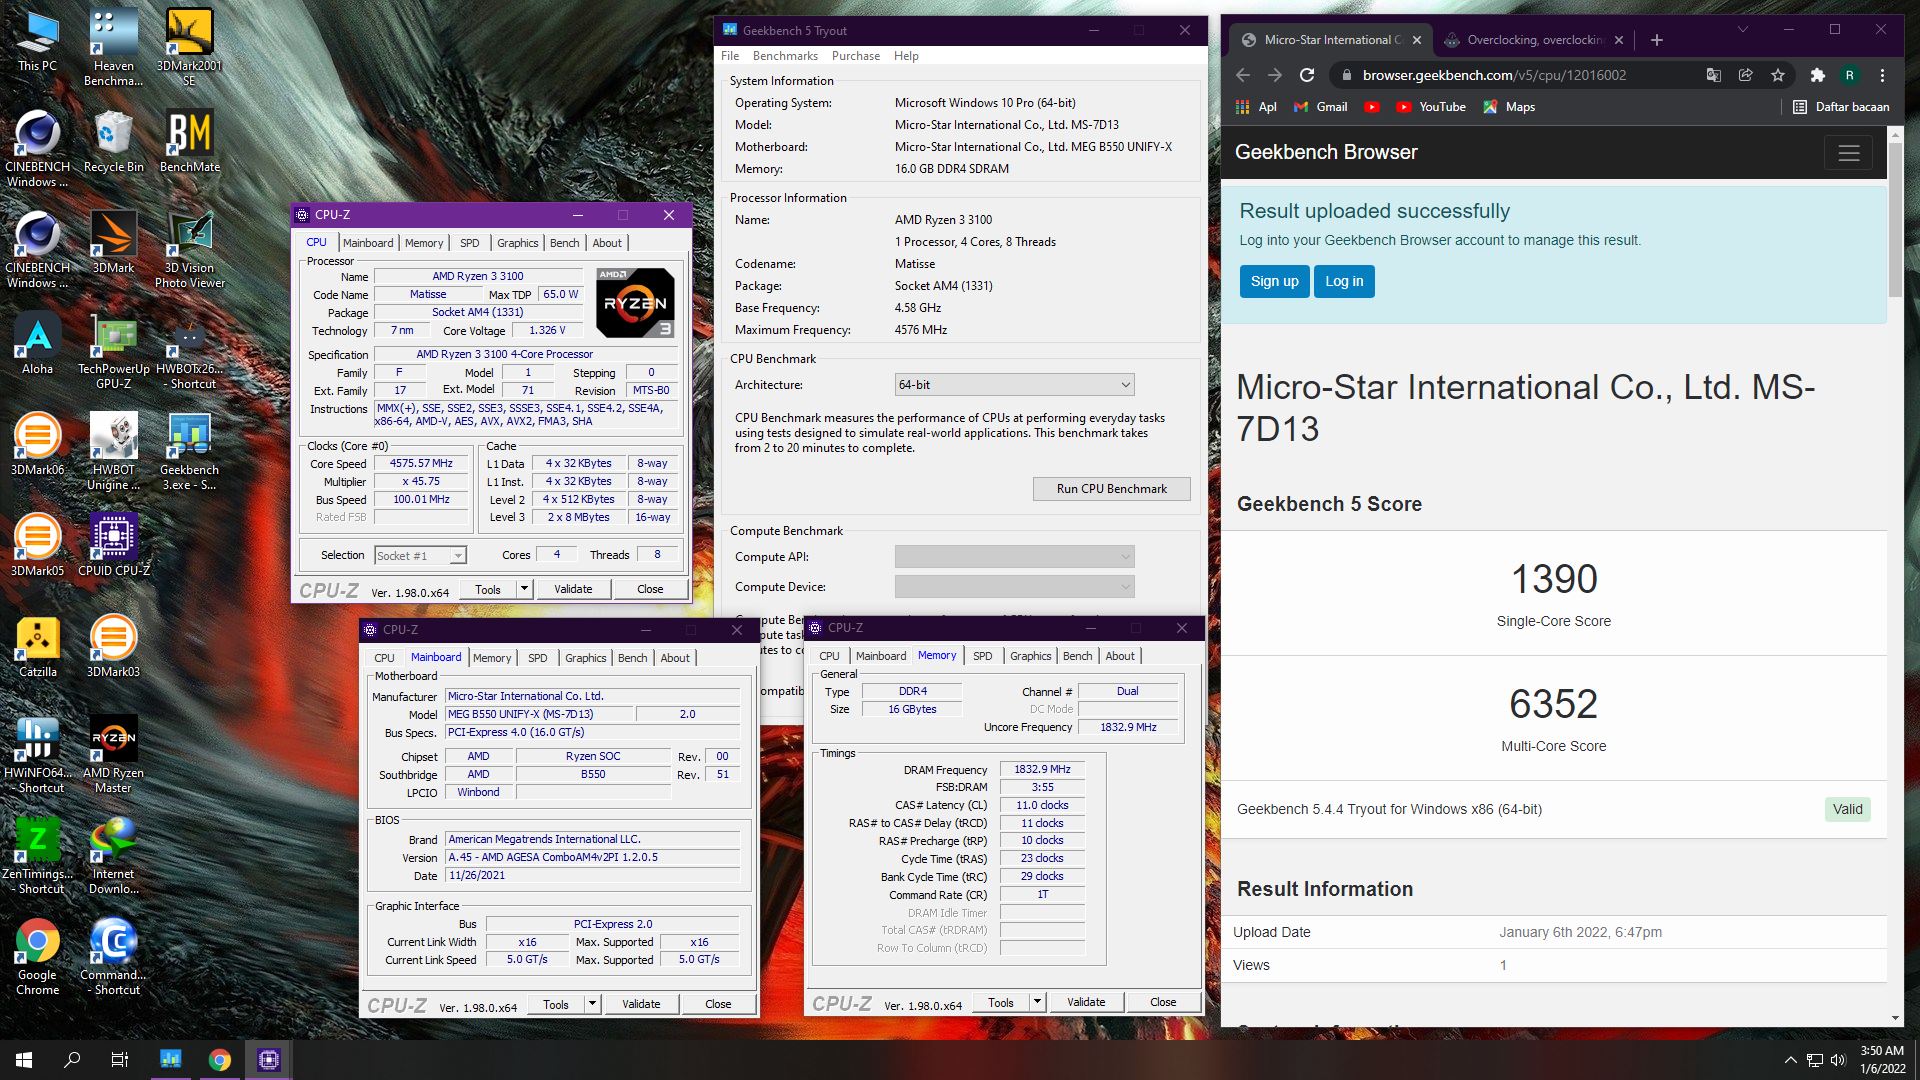
Task: Click the share this page icon
Action: pyautogui.click(x=1745, y=75)
